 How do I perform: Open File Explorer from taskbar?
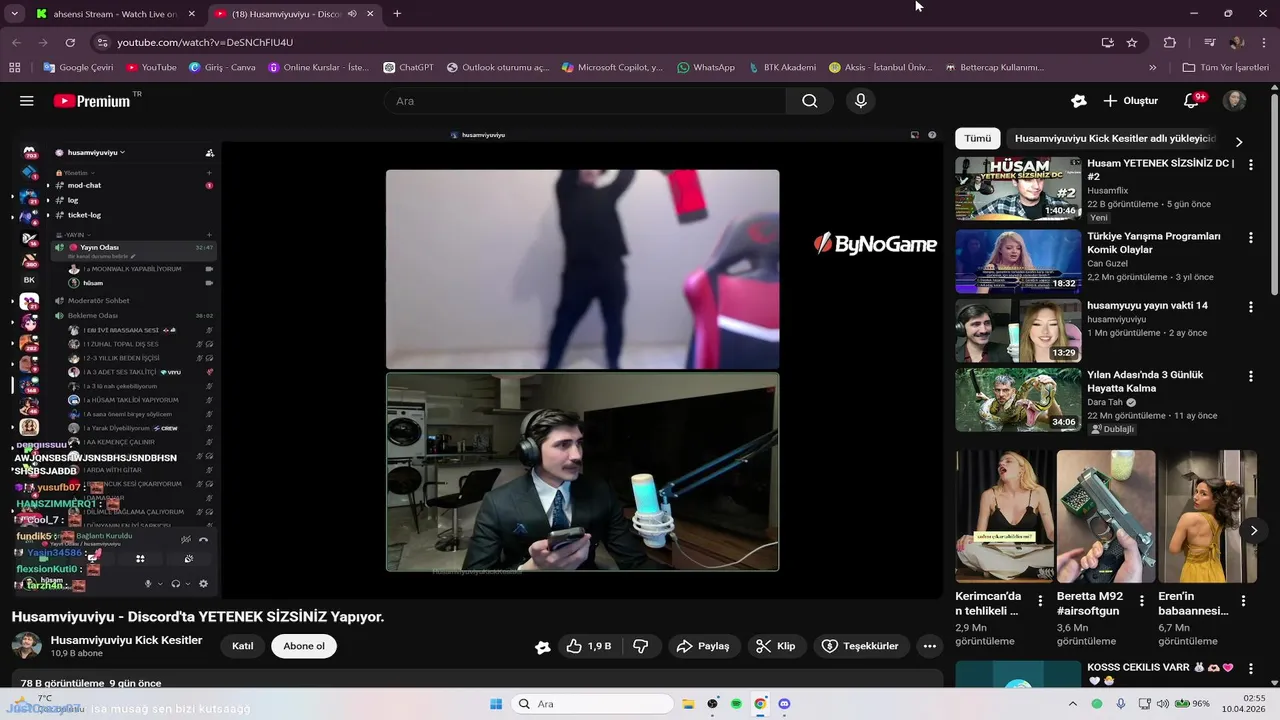tap(689, 704)
